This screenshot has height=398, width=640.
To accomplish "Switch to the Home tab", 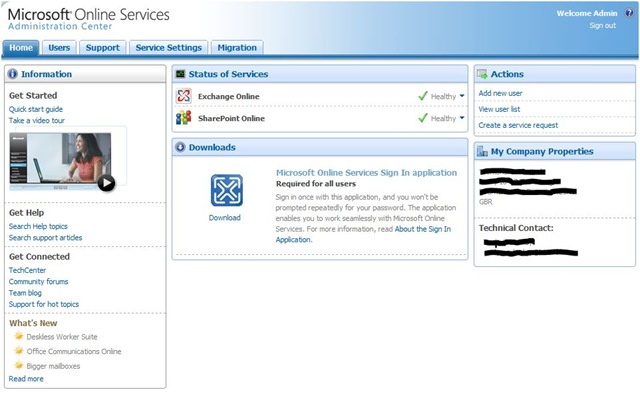I will pyautogui.click(x=21, y=48).
